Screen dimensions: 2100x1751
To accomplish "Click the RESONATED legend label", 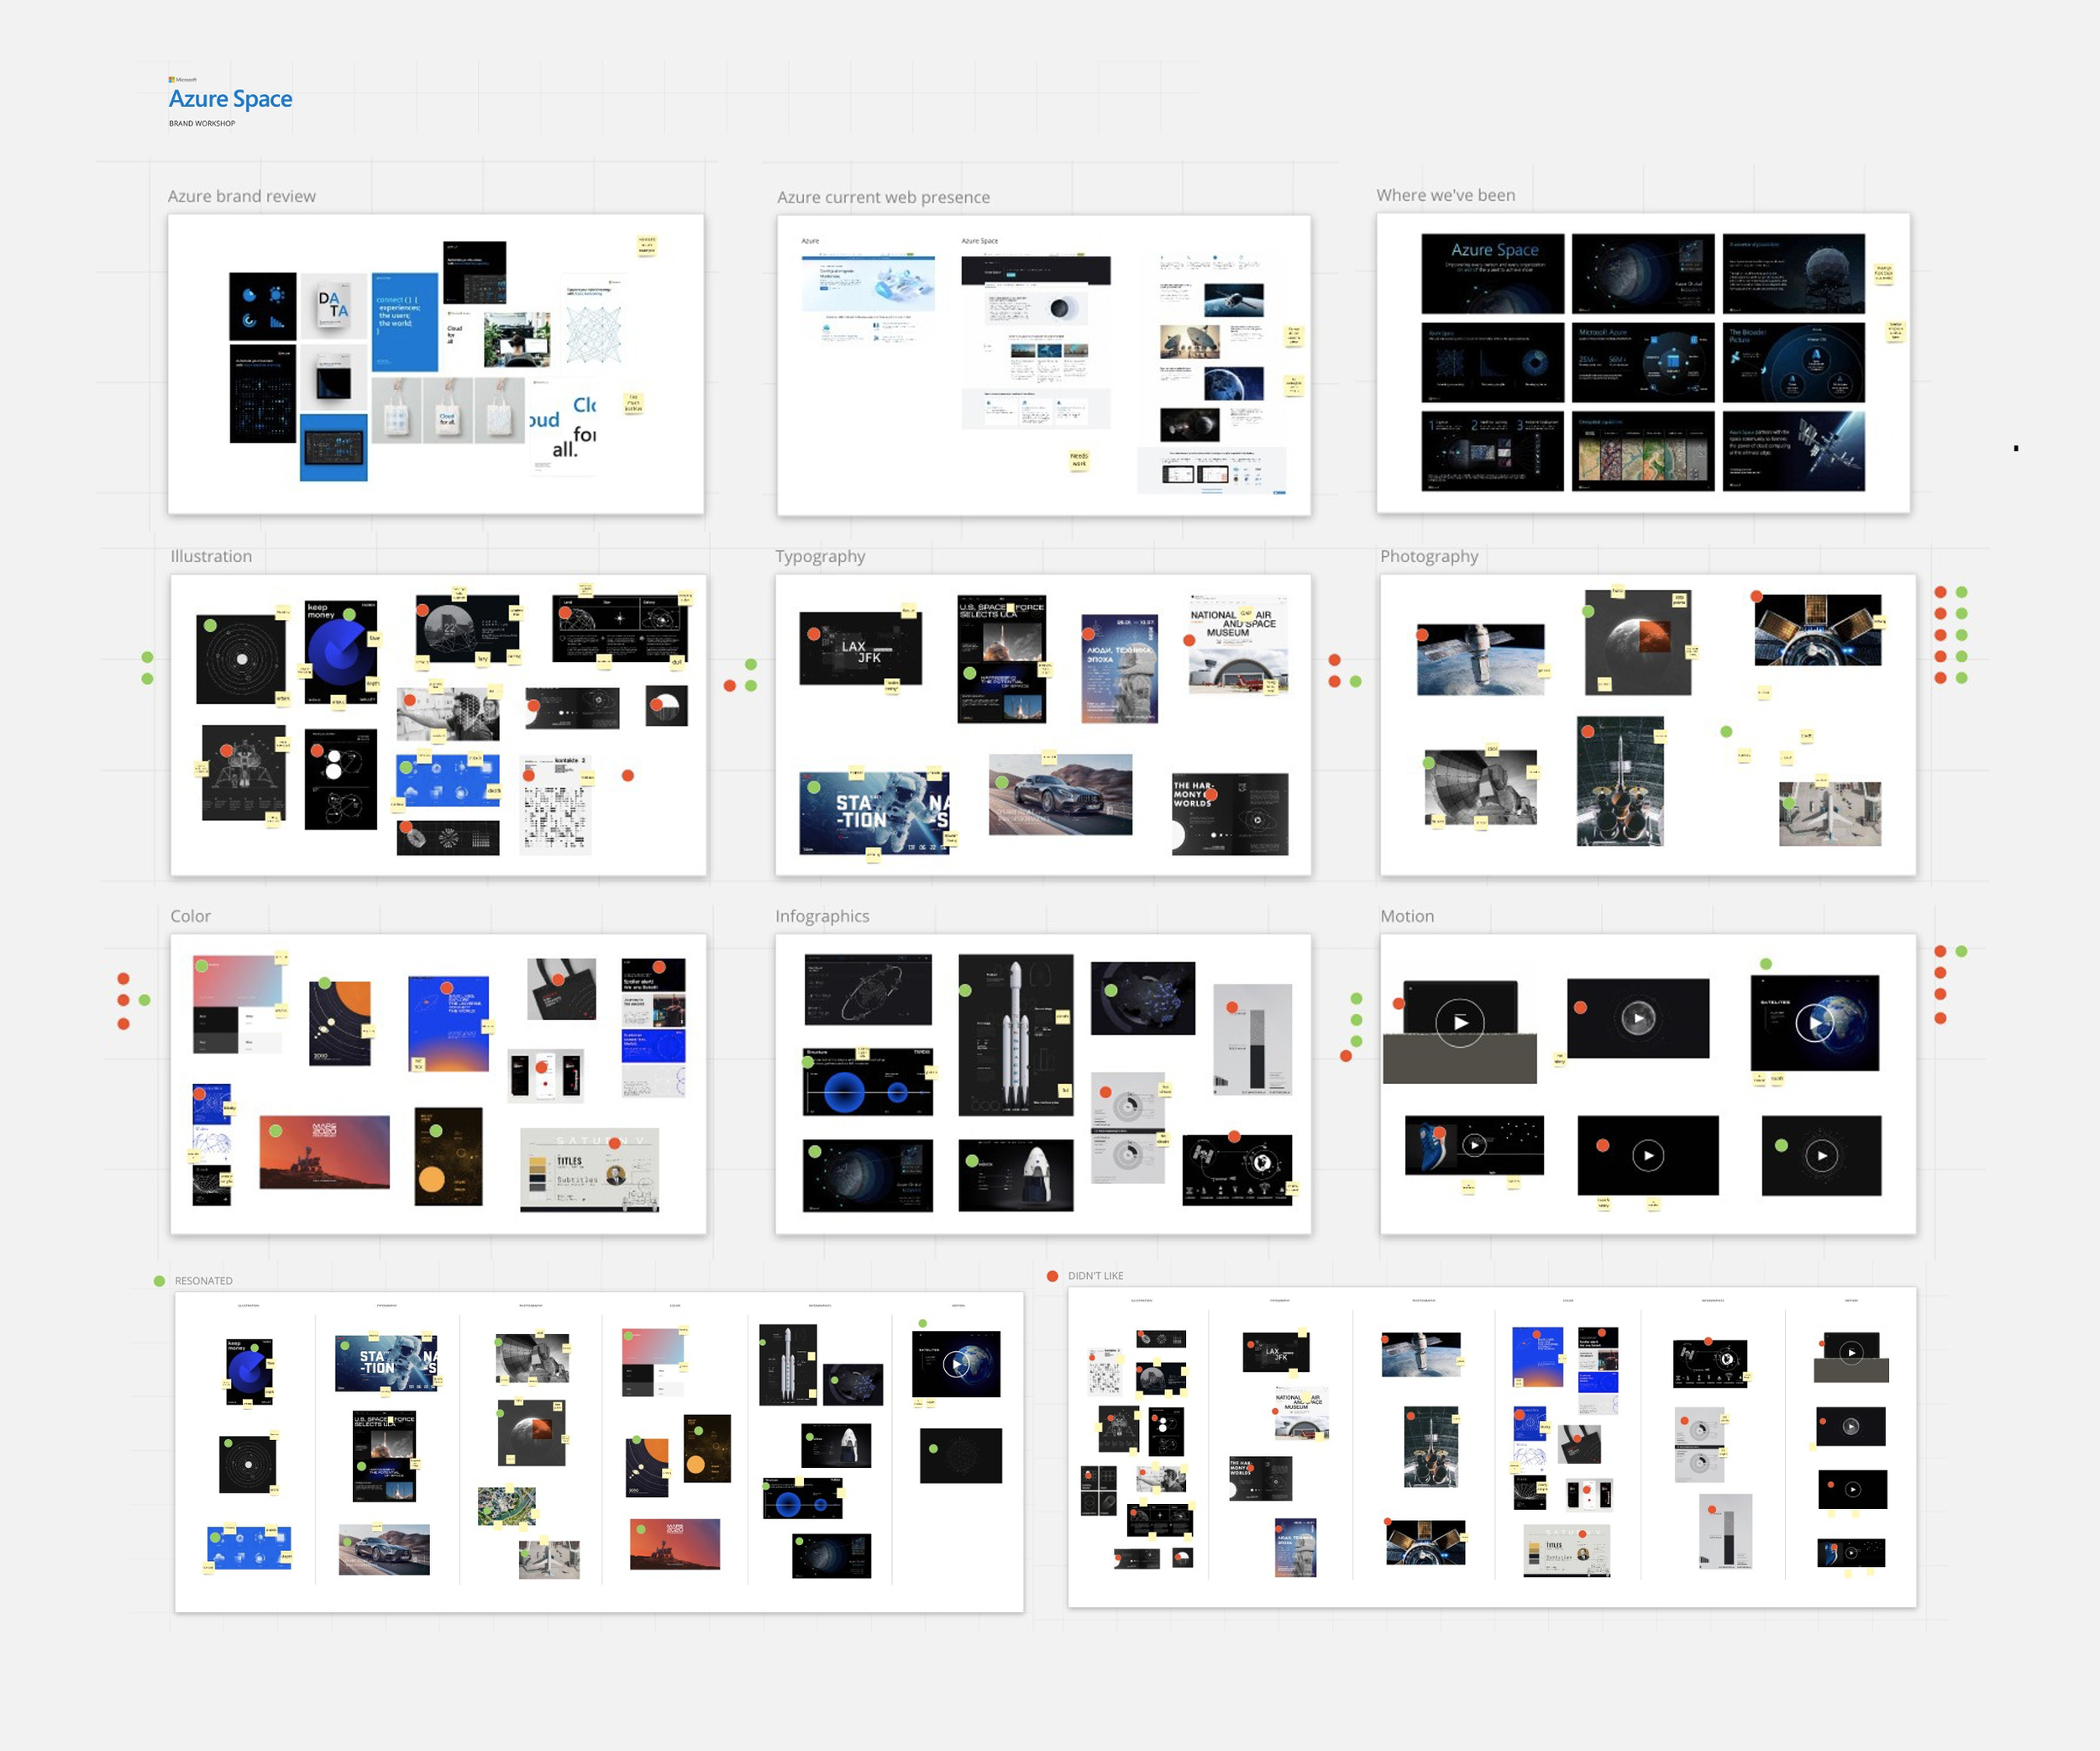I will pyautogui.click(x=203, y=1281).
